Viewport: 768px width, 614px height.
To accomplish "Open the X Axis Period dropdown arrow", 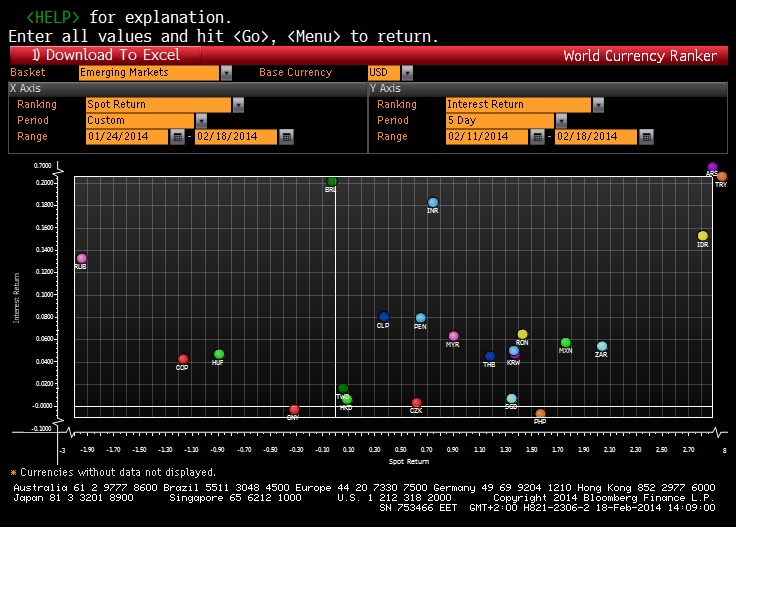I will pyautogui.click(x=201, y=120).
